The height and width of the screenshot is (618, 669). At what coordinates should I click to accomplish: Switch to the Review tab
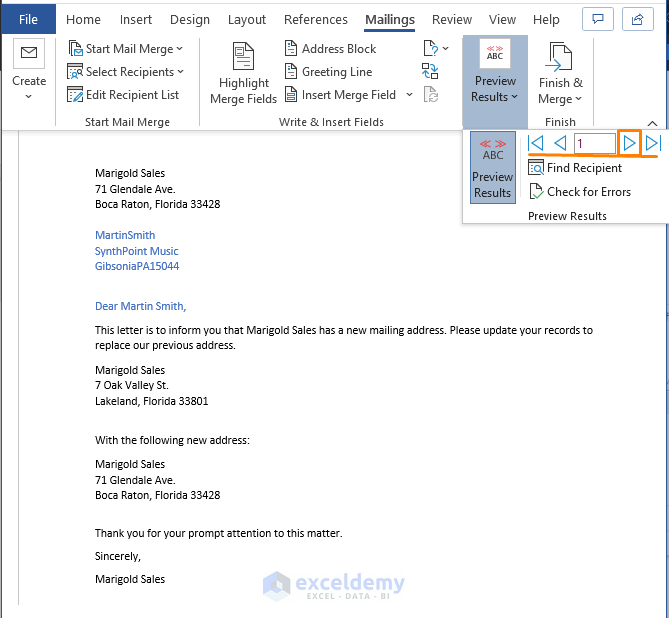(x=452, y=20)
